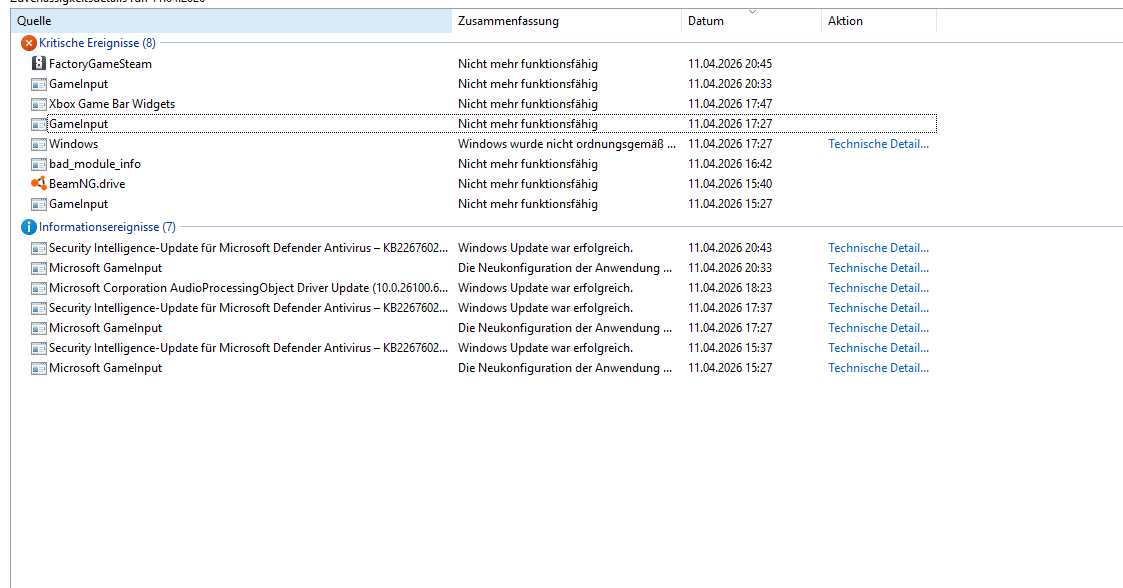This screenshot has width=1123, height=588.
Task: Click the icon of Microsoft GameInput at 15:27
Action: coord(39,368)
